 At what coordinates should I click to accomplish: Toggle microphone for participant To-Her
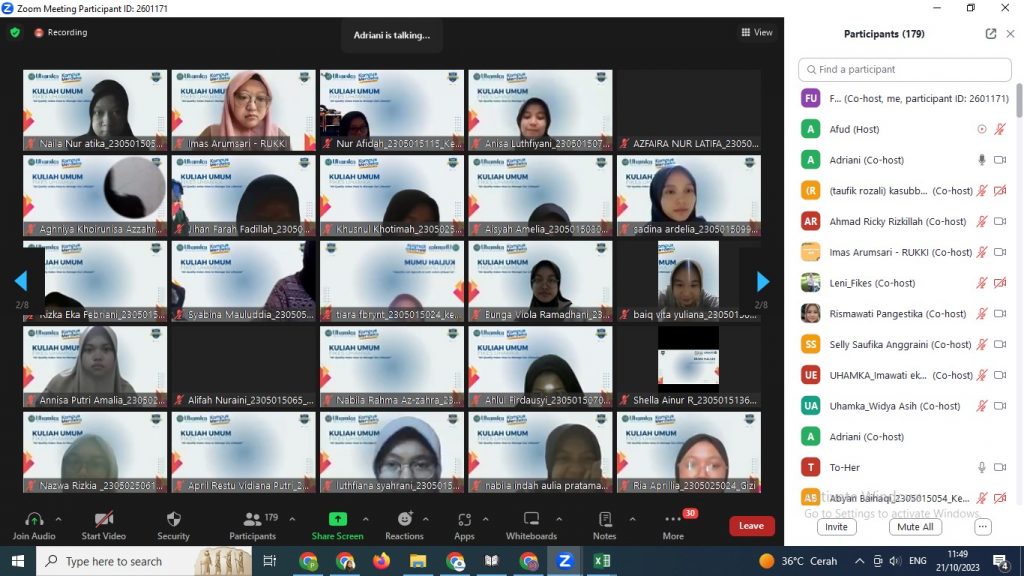click(982, 467)
